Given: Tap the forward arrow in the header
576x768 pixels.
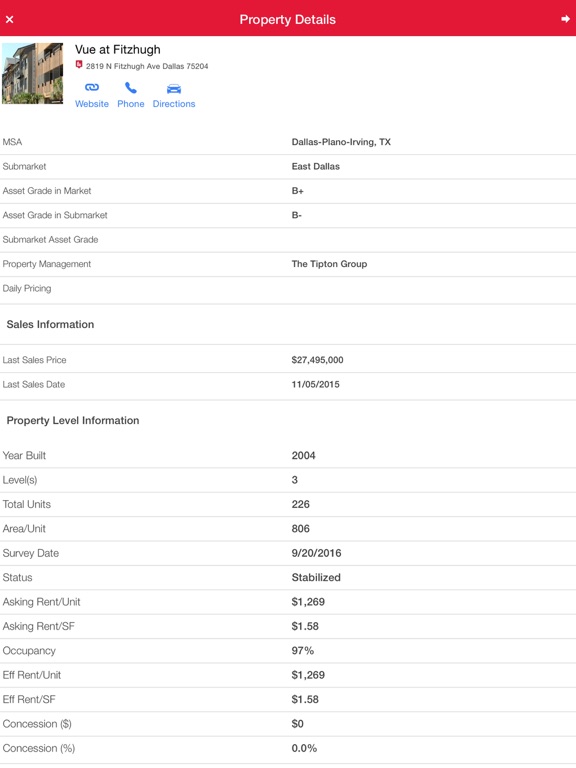Looking at the screenshot, I should (565, 19).
